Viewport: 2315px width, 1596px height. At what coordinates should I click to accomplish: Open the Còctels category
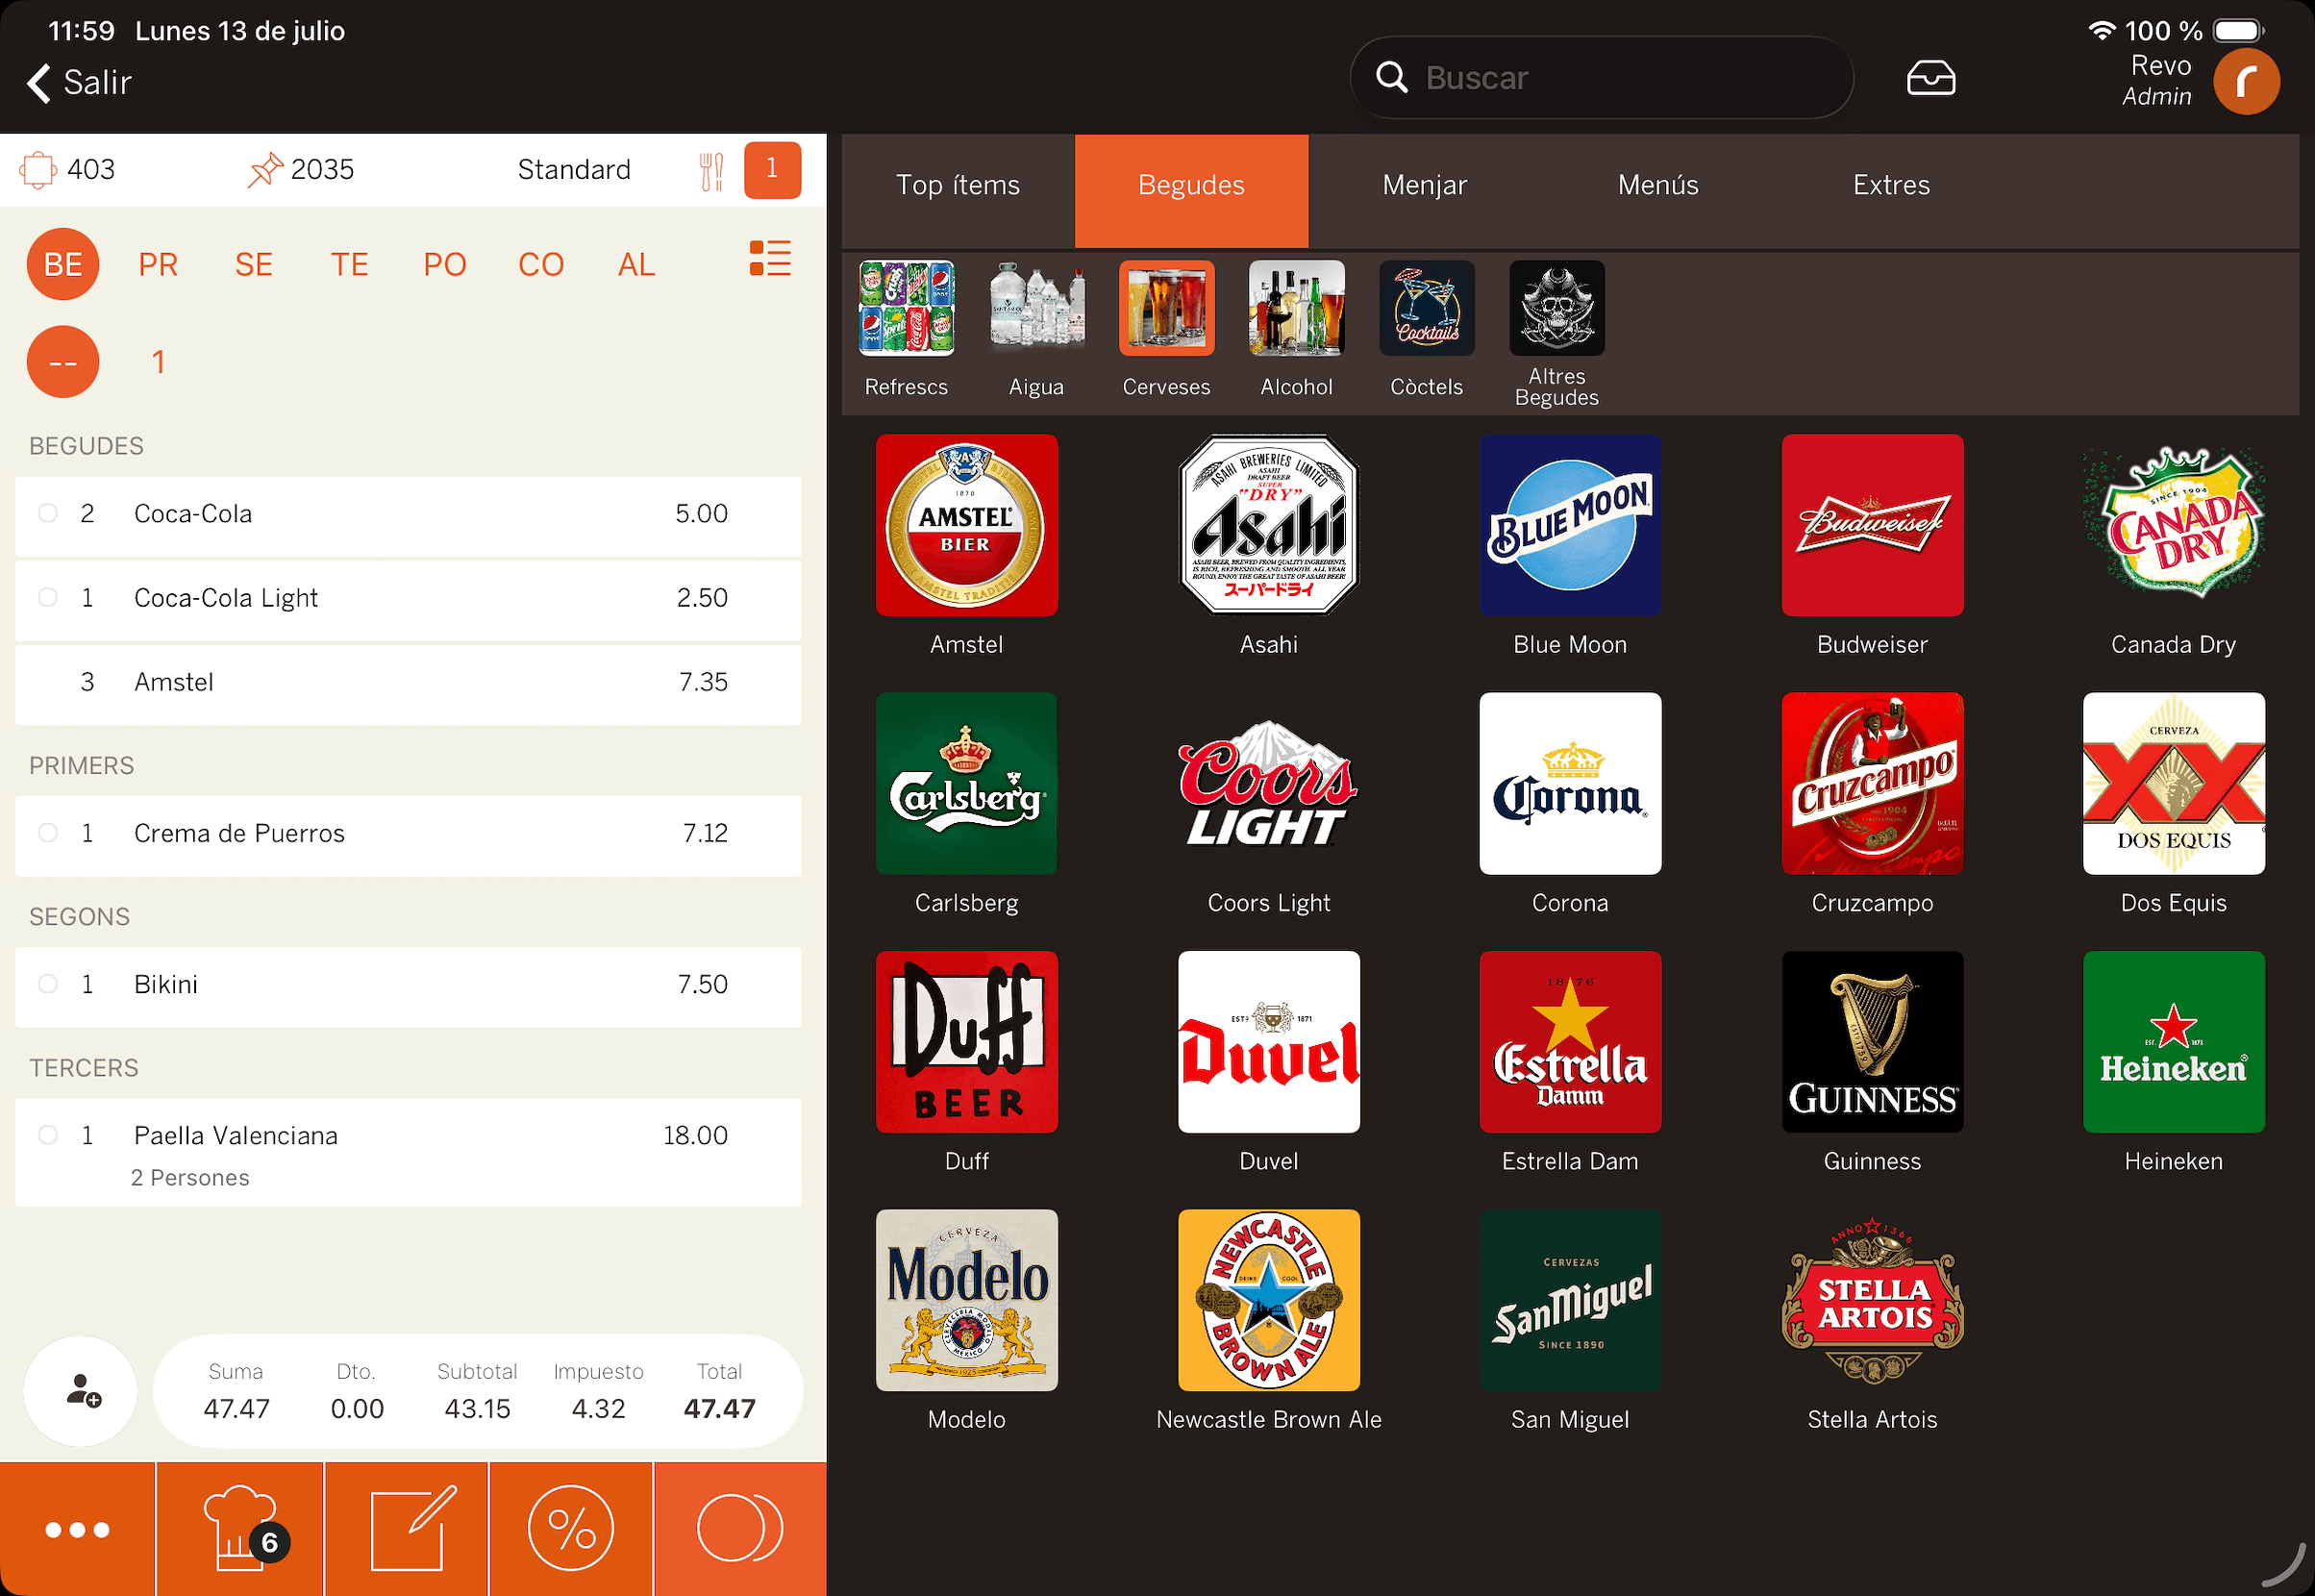pos(1426,330)
